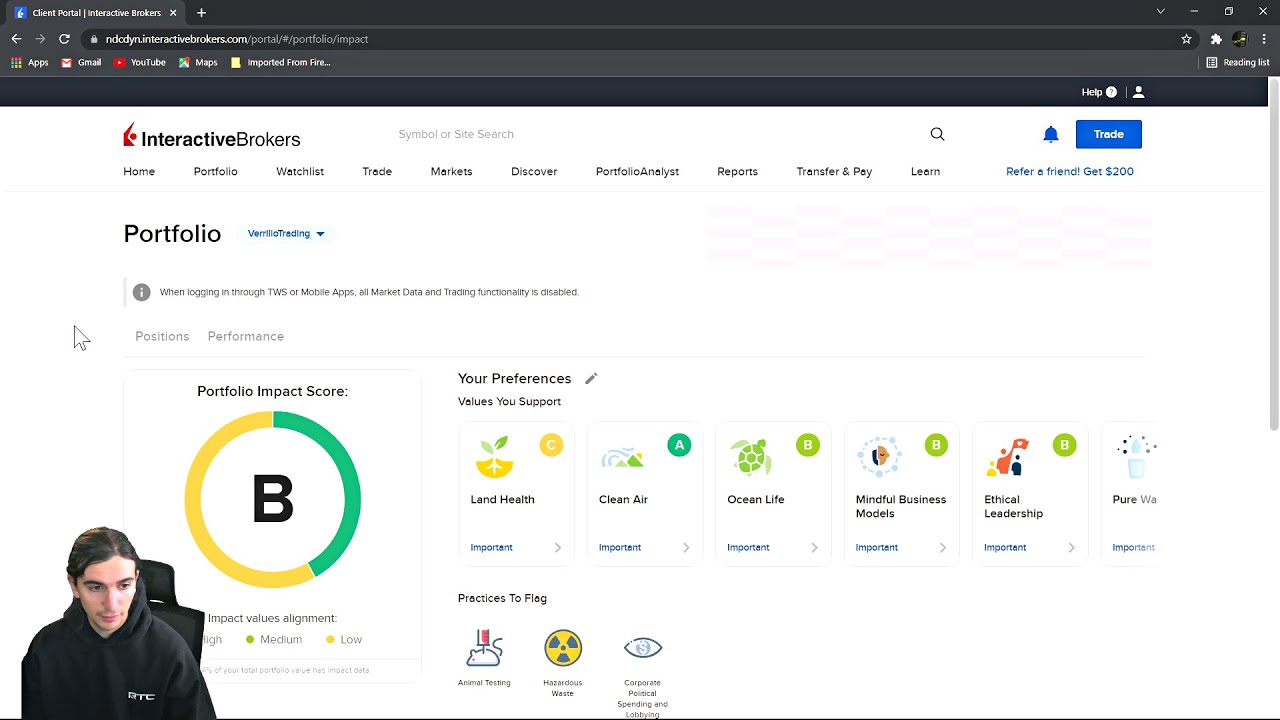Open Chrome extensions puzzle icon
This screenshot has height=720, width=1280.
[x=1216, y=39]
